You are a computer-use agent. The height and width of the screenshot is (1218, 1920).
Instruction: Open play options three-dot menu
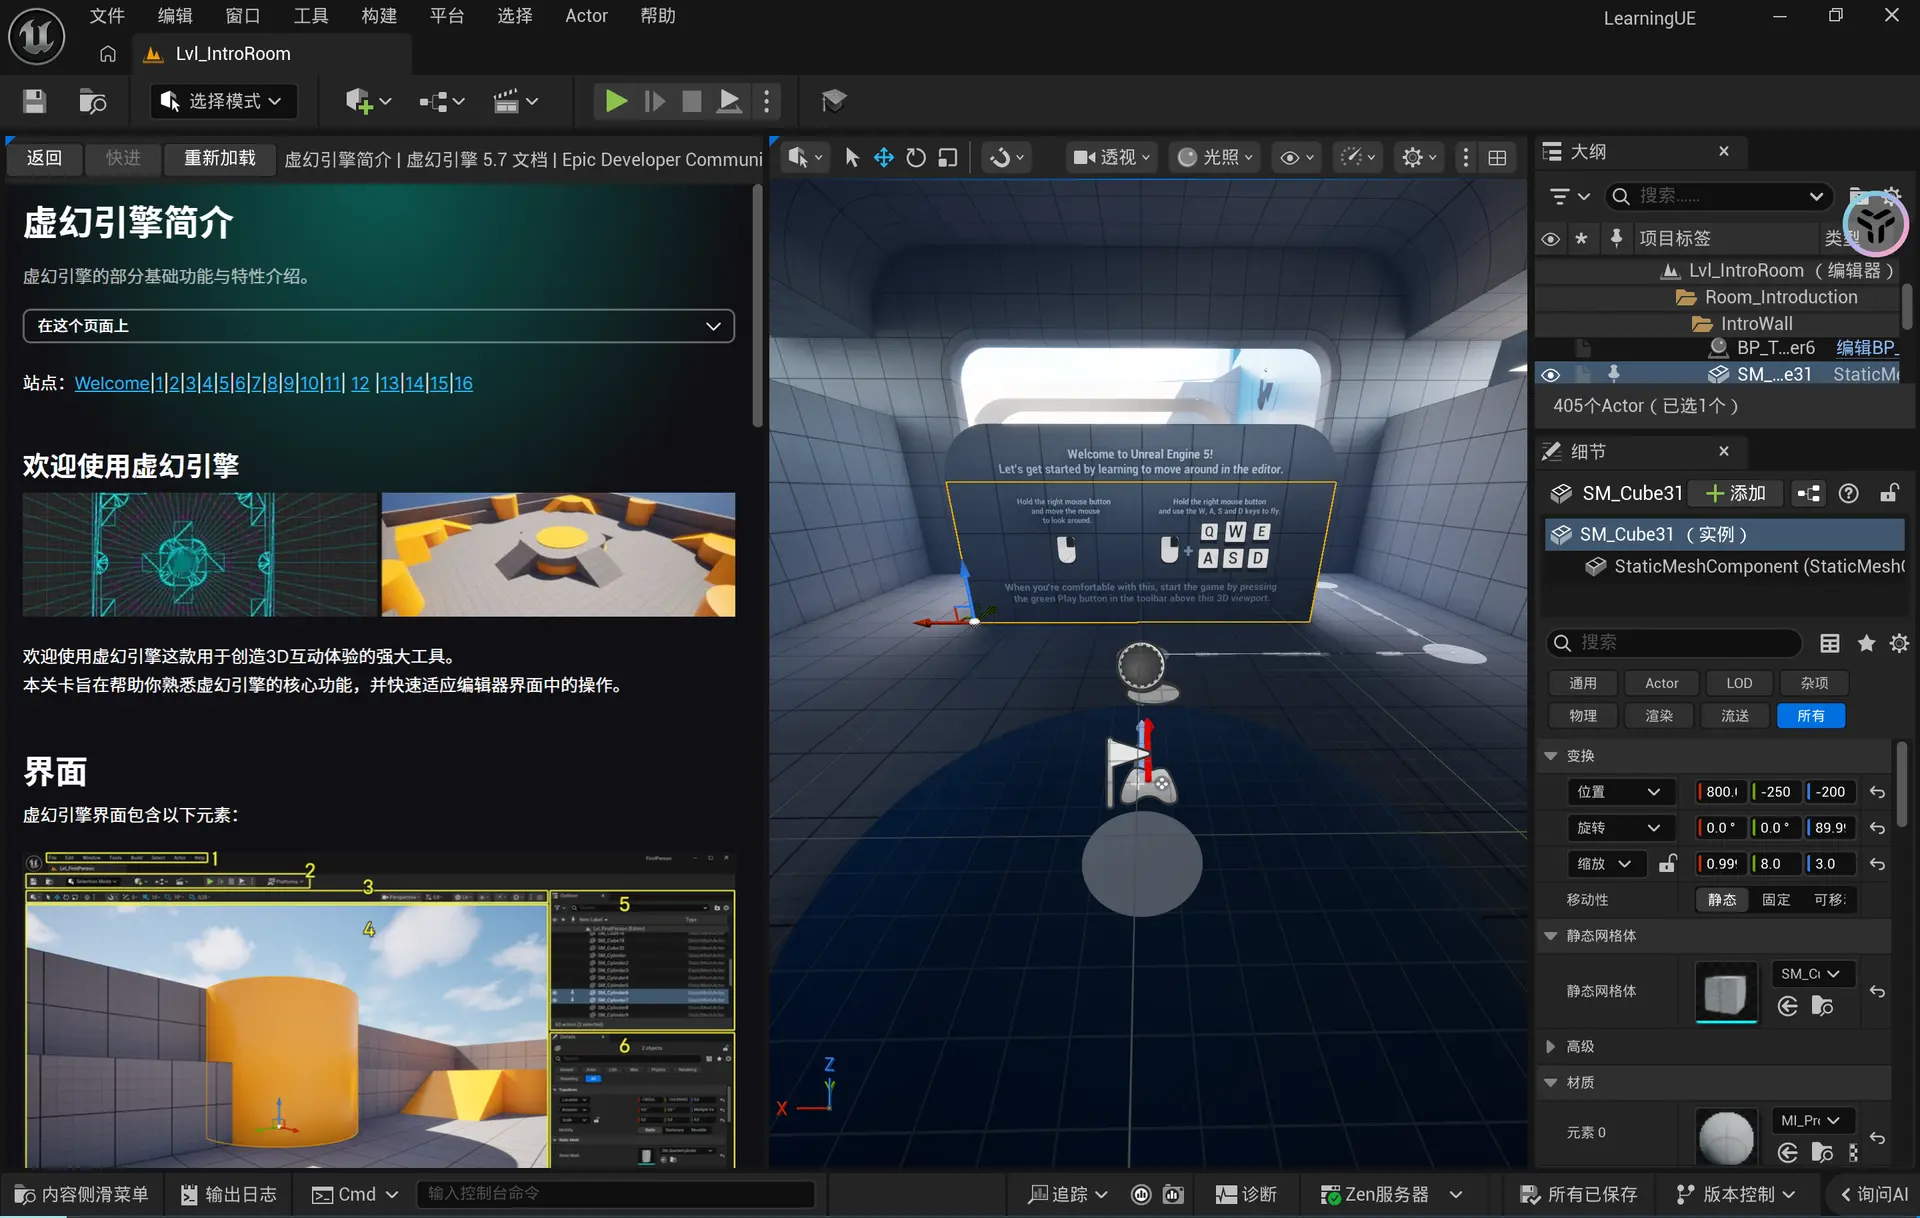click(x=767, y=101)
